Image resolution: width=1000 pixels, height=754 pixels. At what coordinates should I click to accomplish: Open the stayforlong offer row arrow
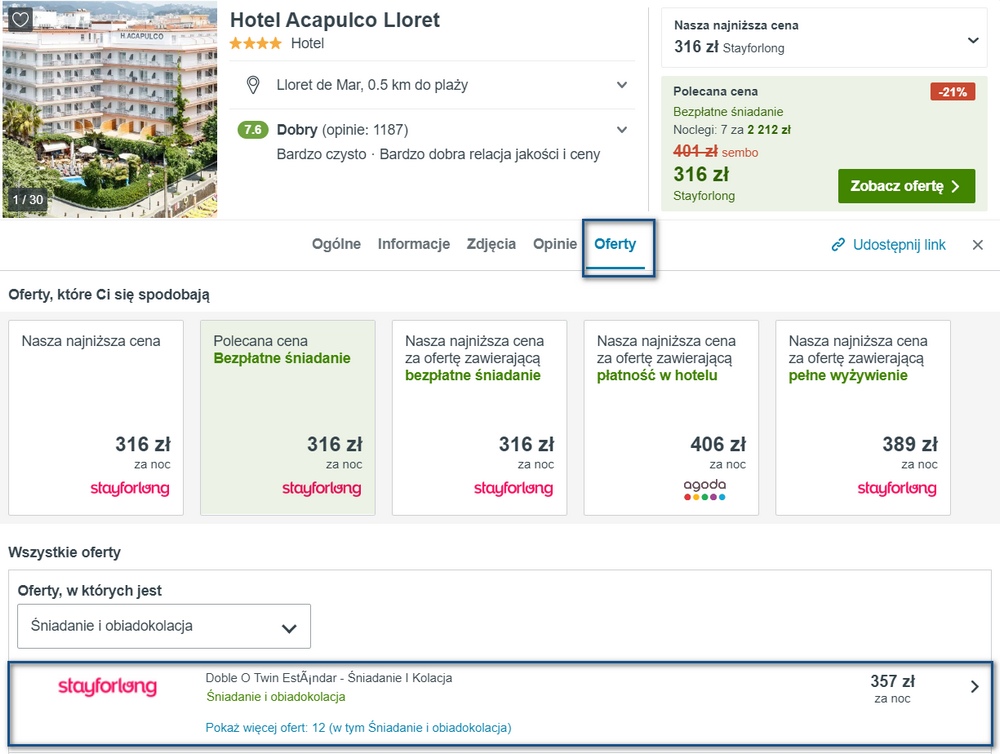point(974,687)
